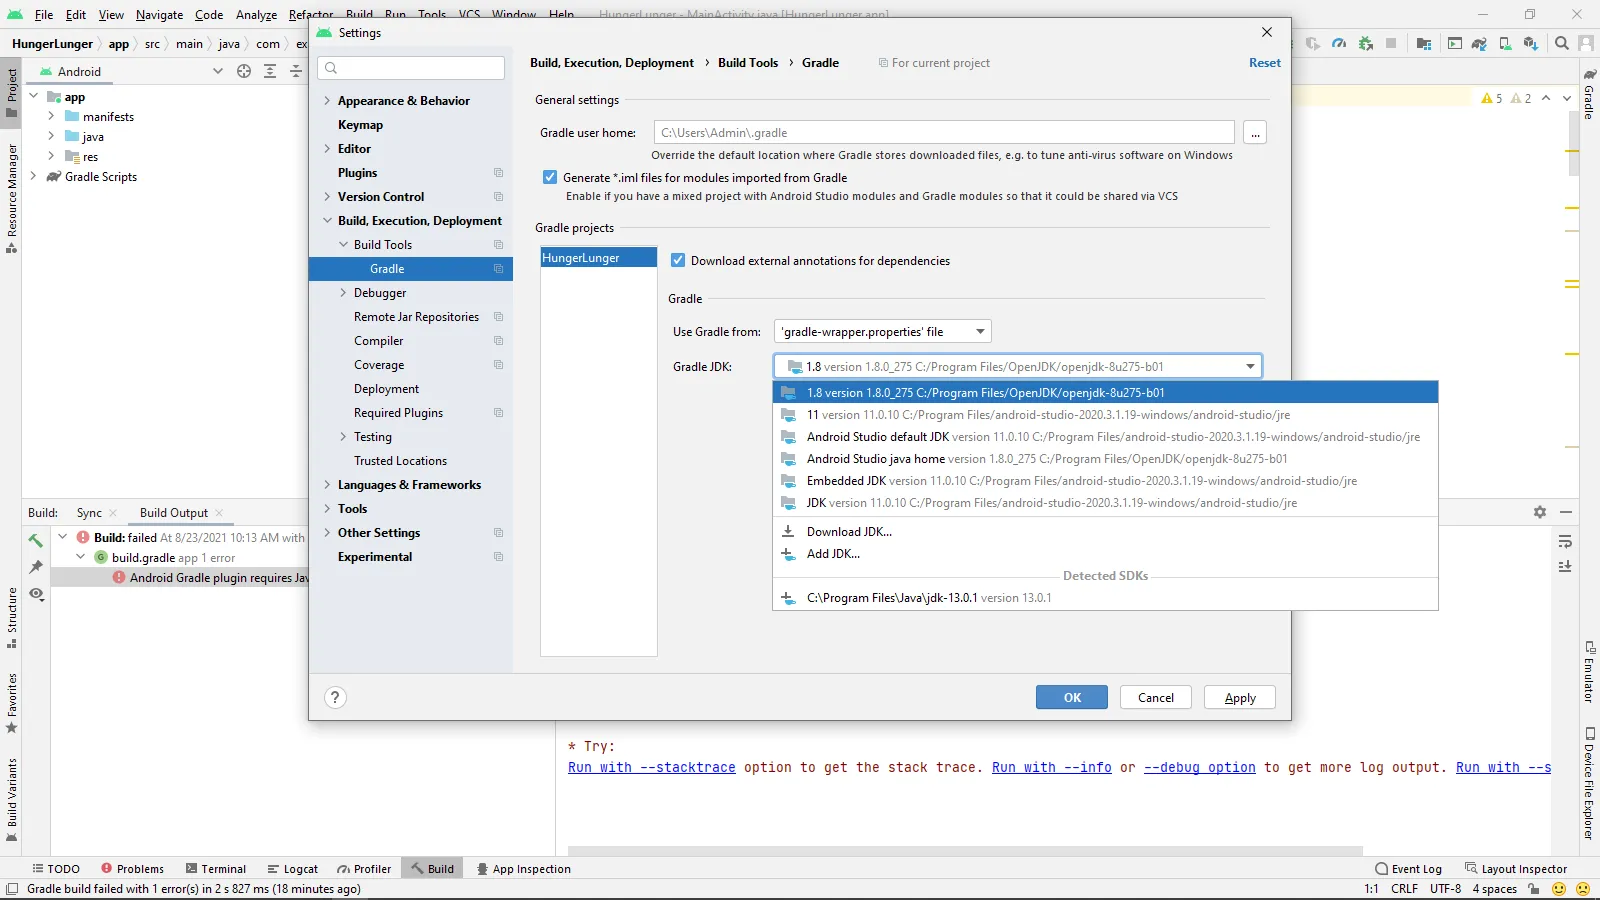
Task: Expand the Debugger settings node
Action: tap(343, 293)
